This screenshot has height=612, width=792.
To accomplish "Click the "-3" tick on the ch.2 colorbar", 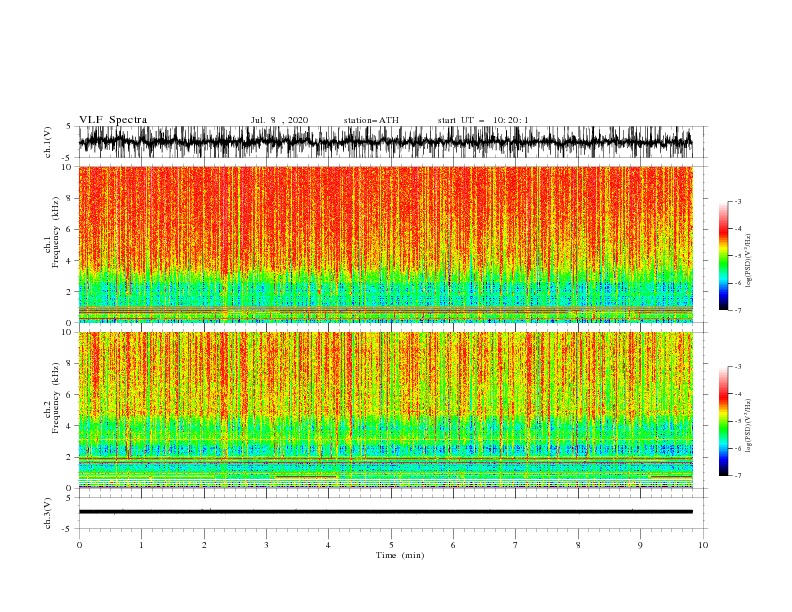I will (737, 367).
